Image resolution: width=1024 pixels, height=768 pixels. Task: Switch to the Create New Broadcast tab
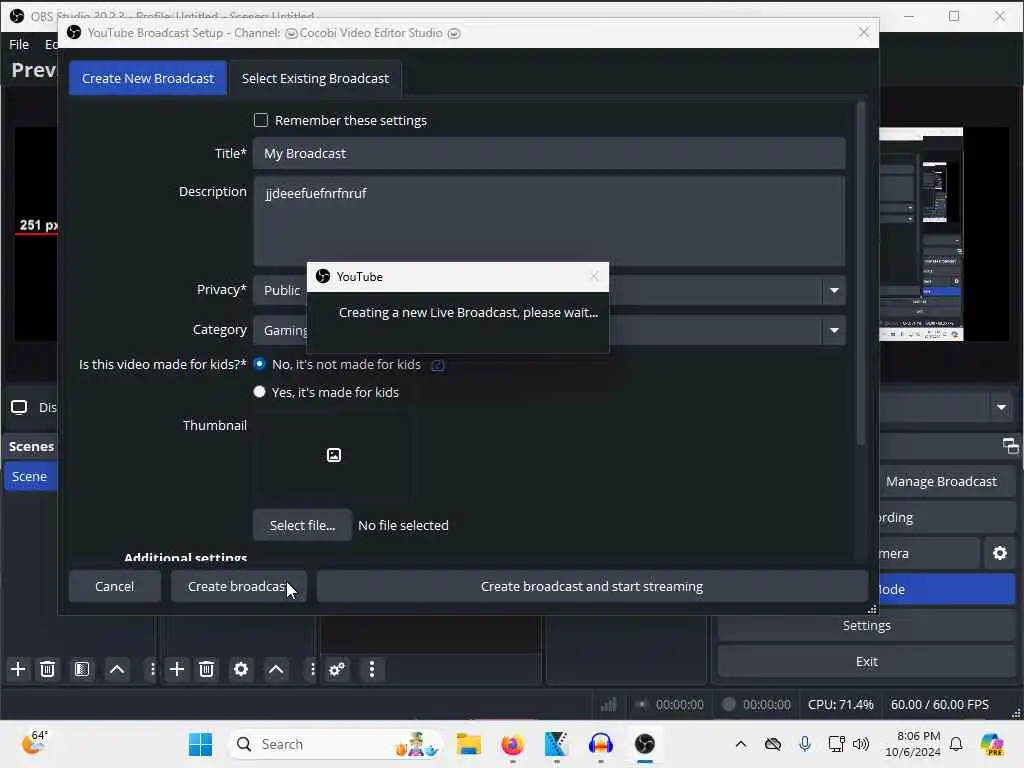click(x=148, y=78)
